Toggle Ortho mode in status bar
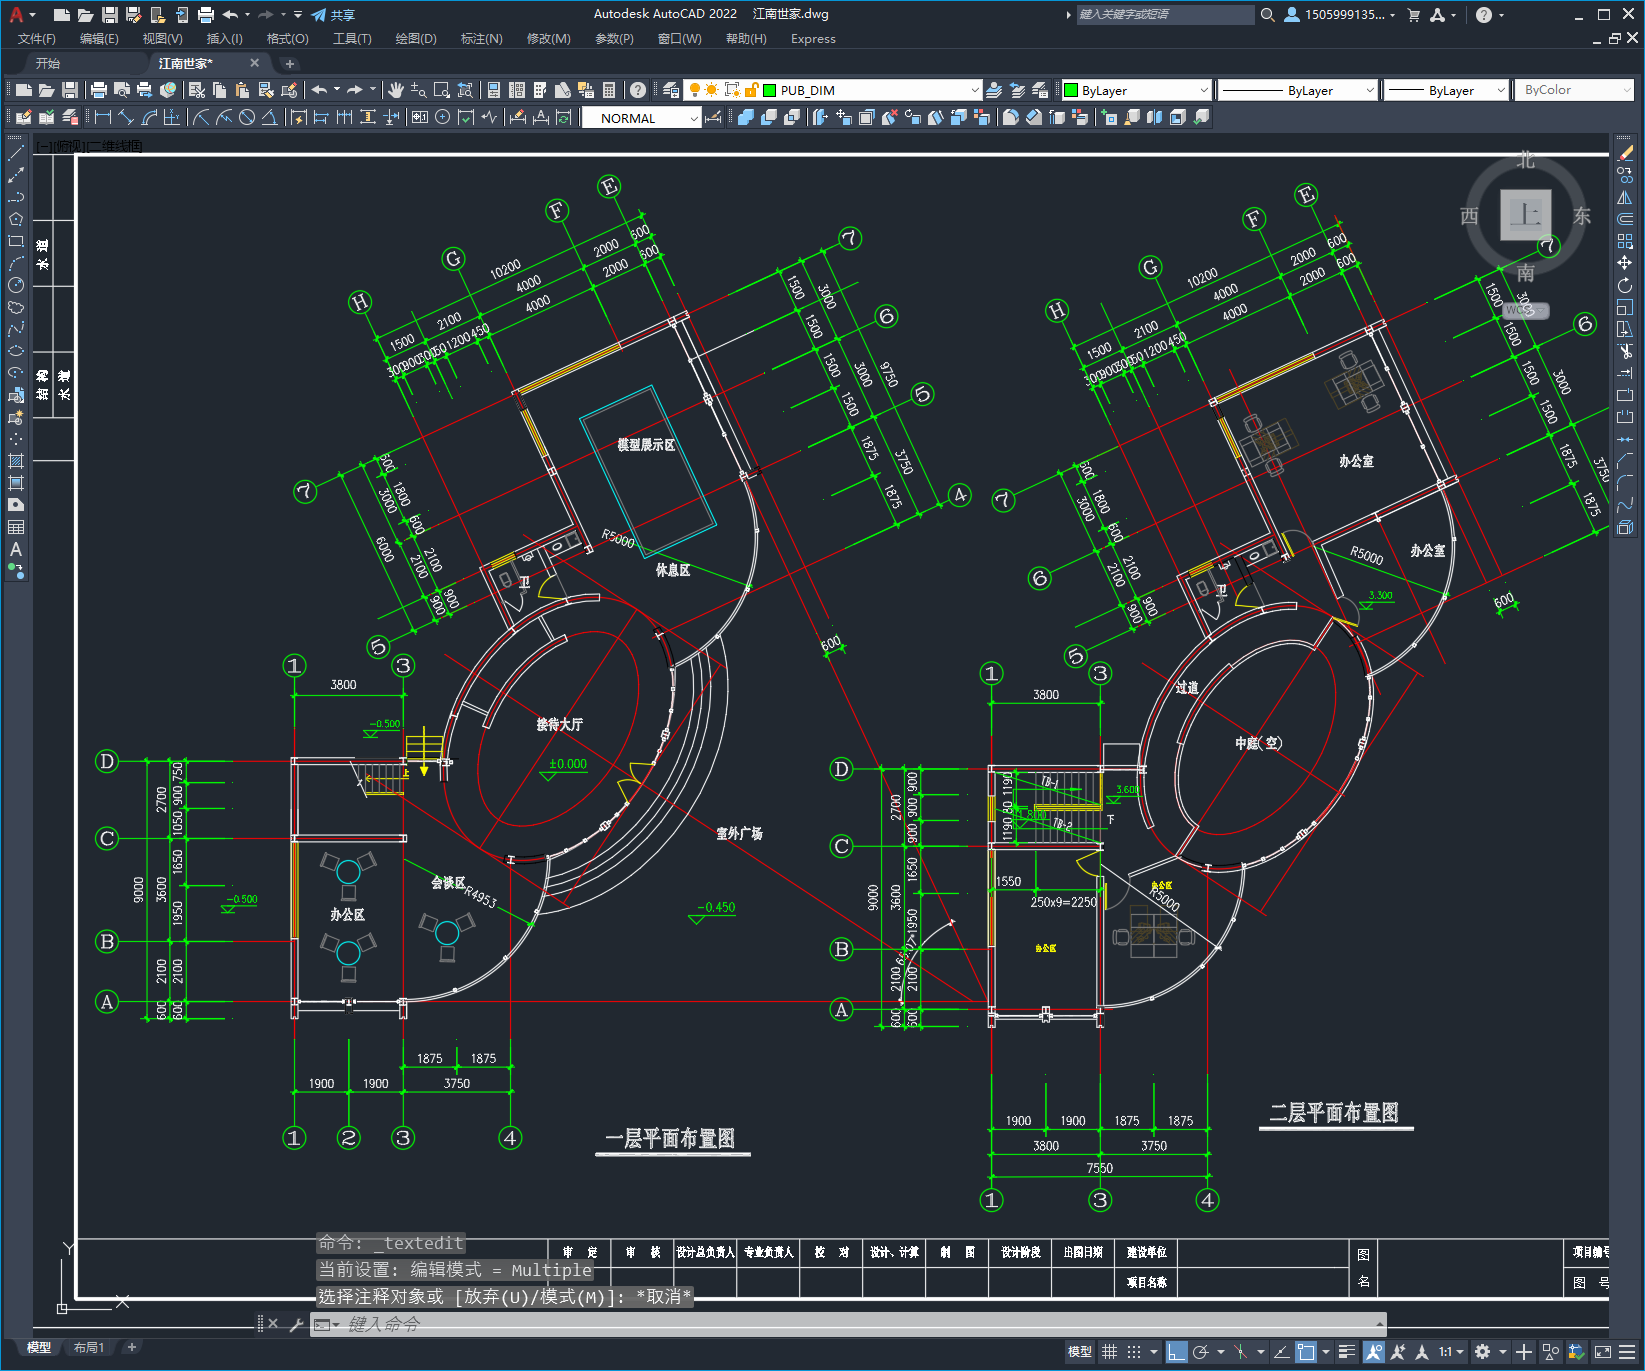 coord(1177,1352)
